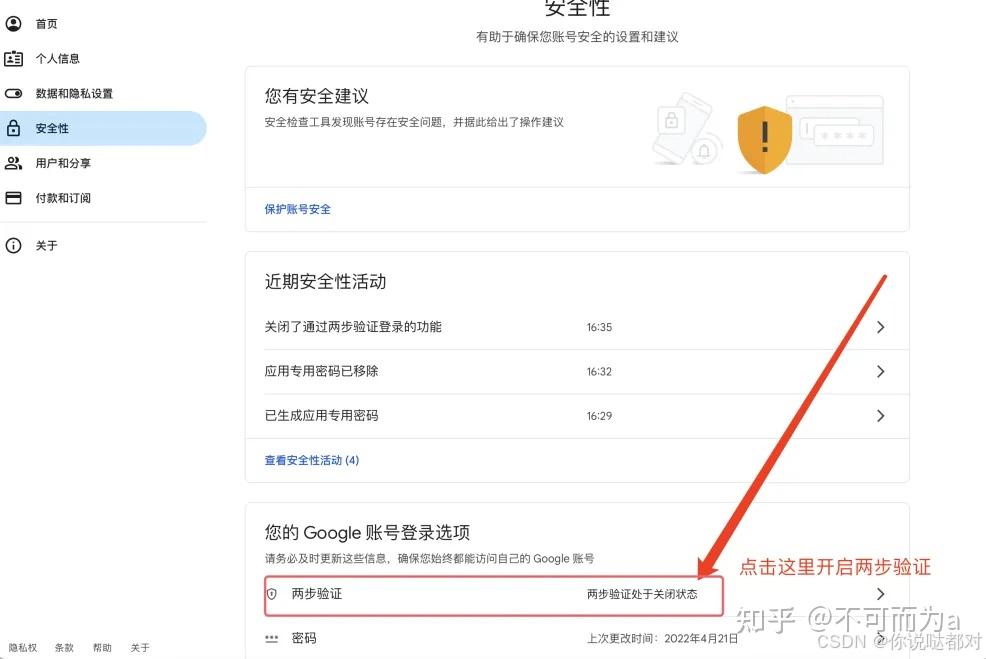986x659 pixels.
Task: Open 查看安全性活动 (4) link
Action: pos(311,460)
